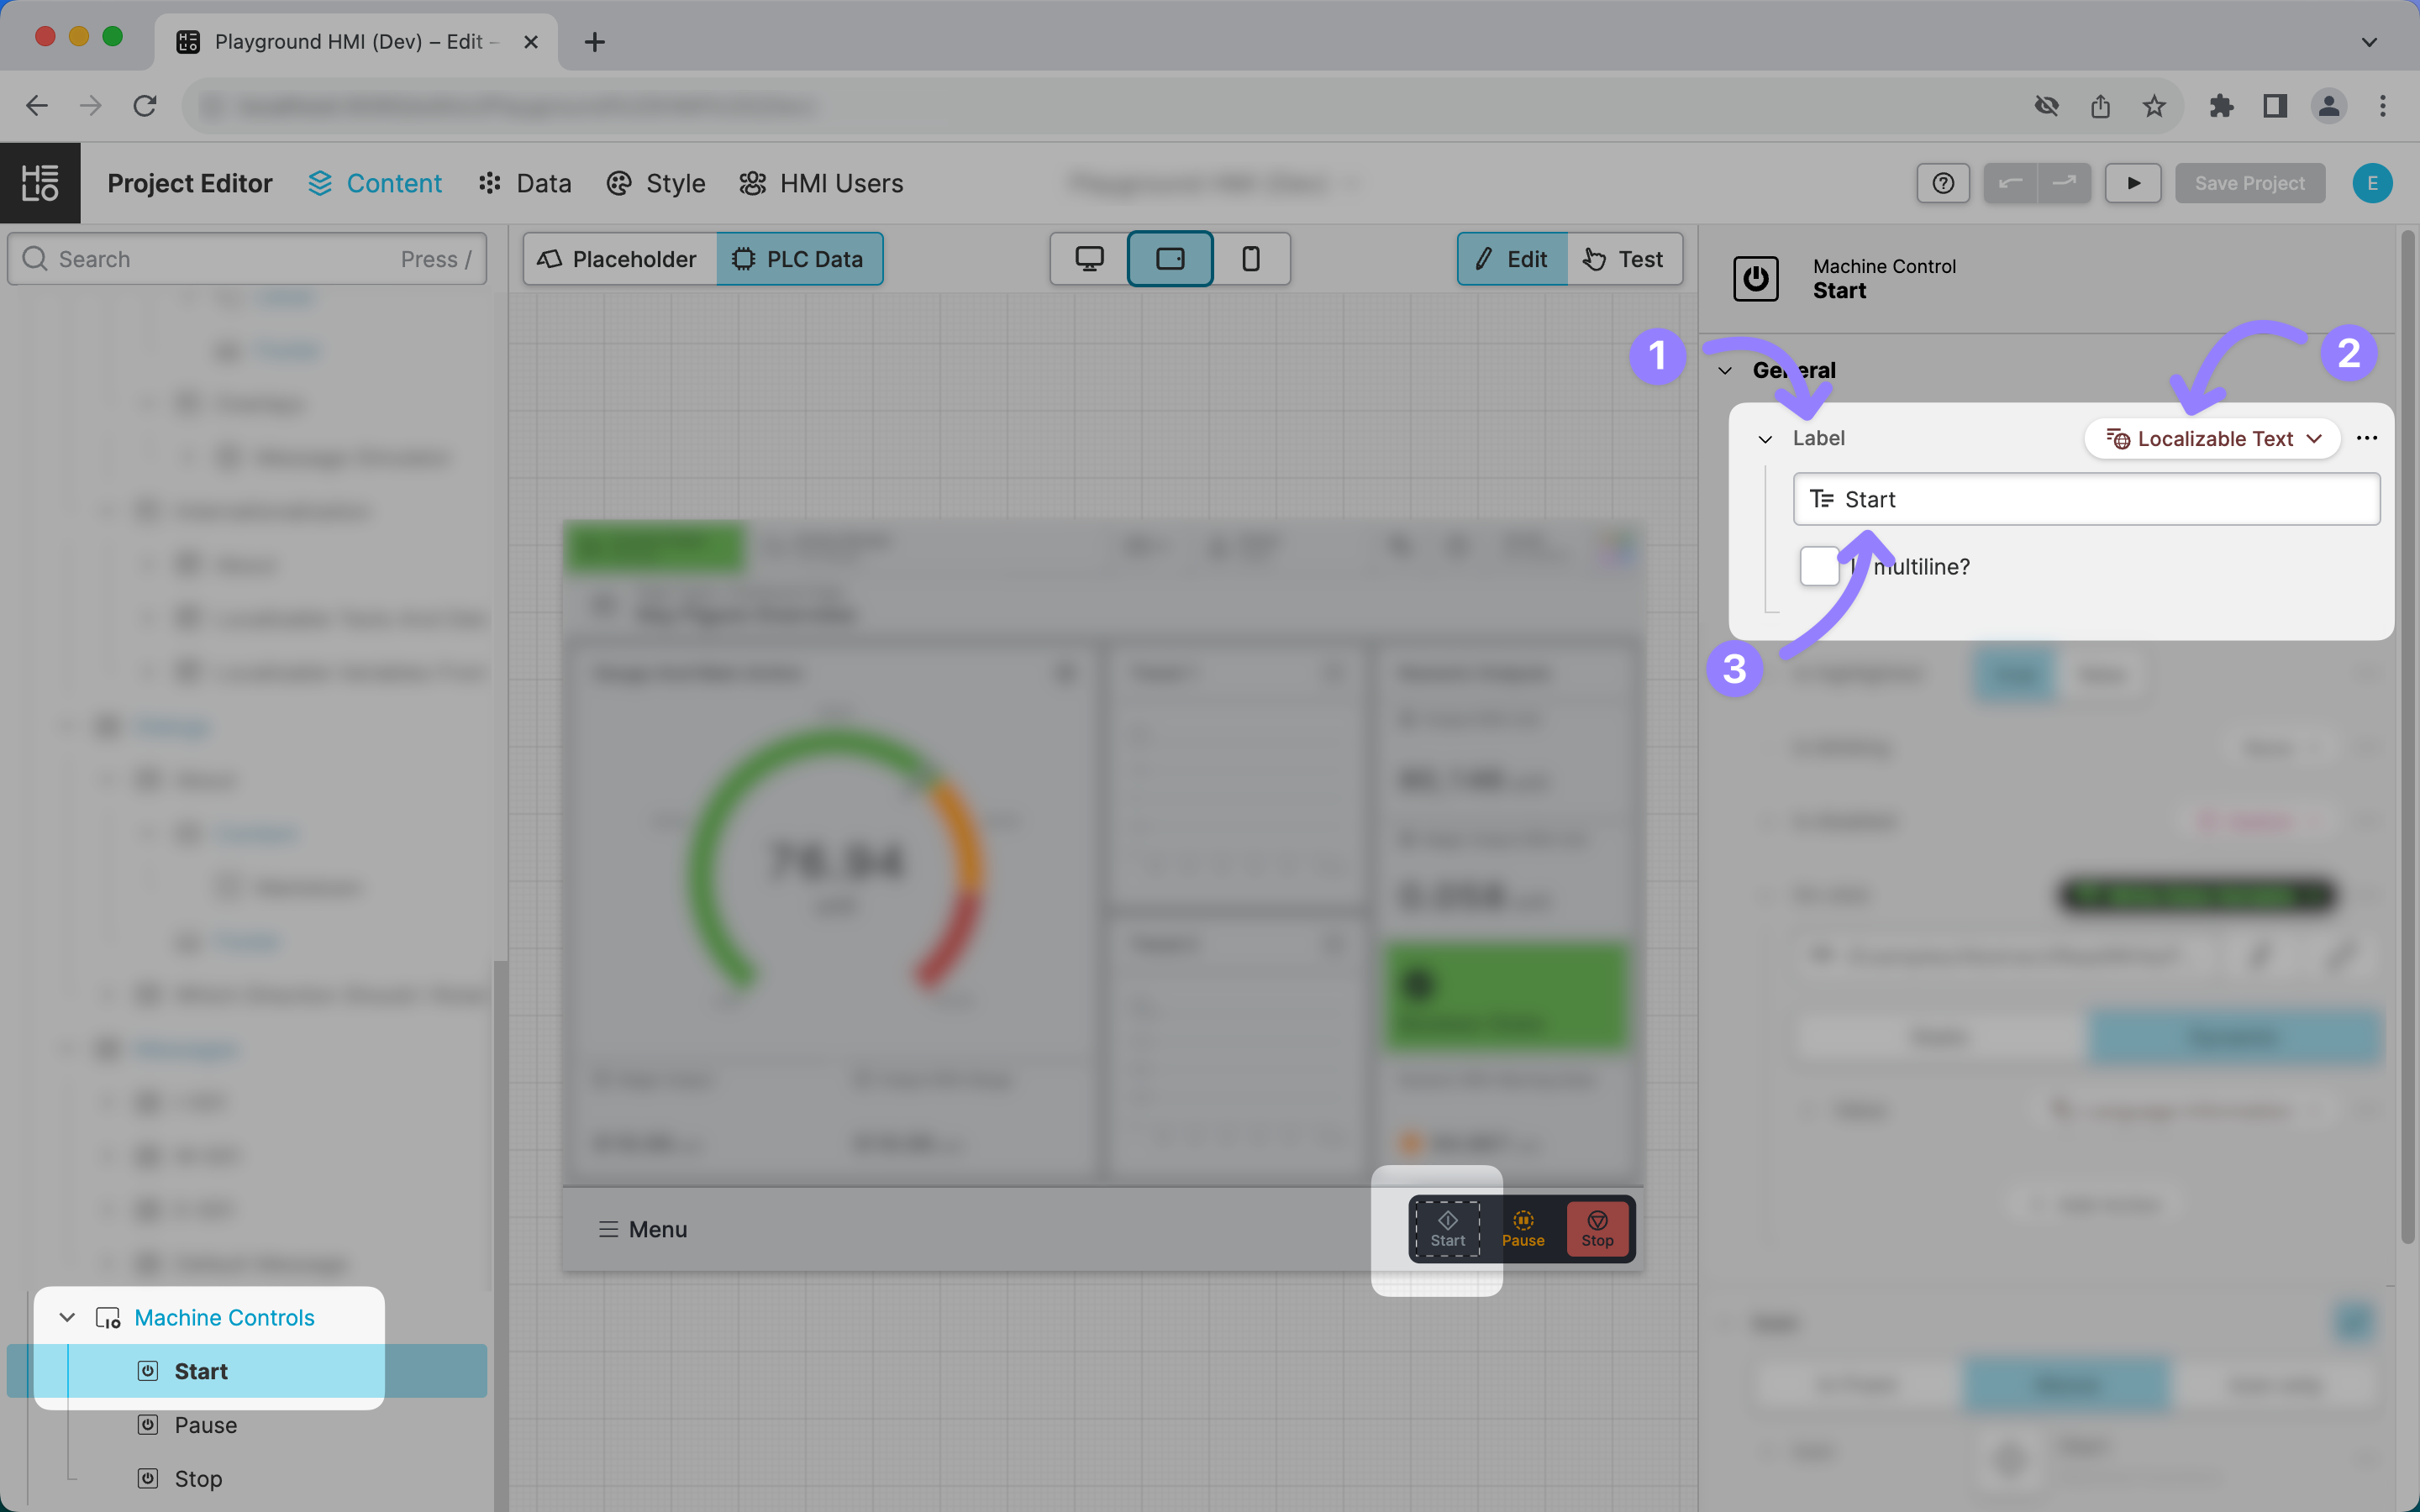
Task: Click the undo arrow button
Action: (2010, 183)
